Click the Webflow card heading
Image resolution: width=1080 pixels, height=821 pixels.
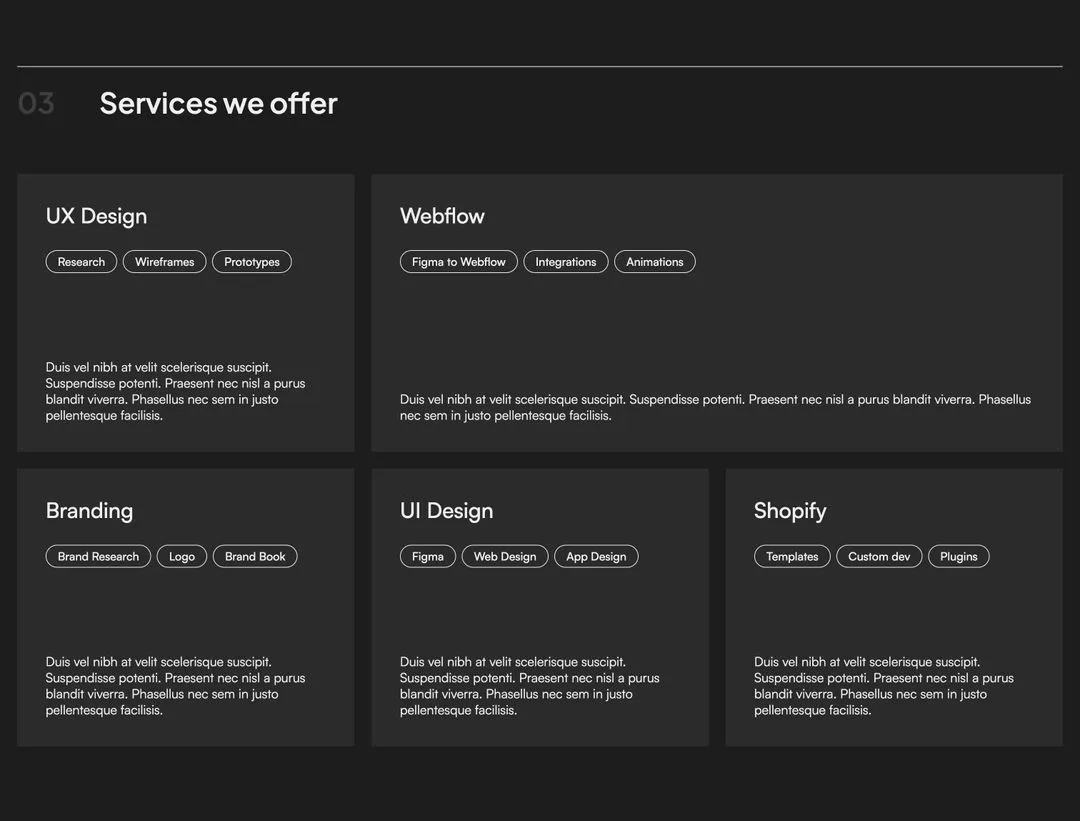click(442, 216)
